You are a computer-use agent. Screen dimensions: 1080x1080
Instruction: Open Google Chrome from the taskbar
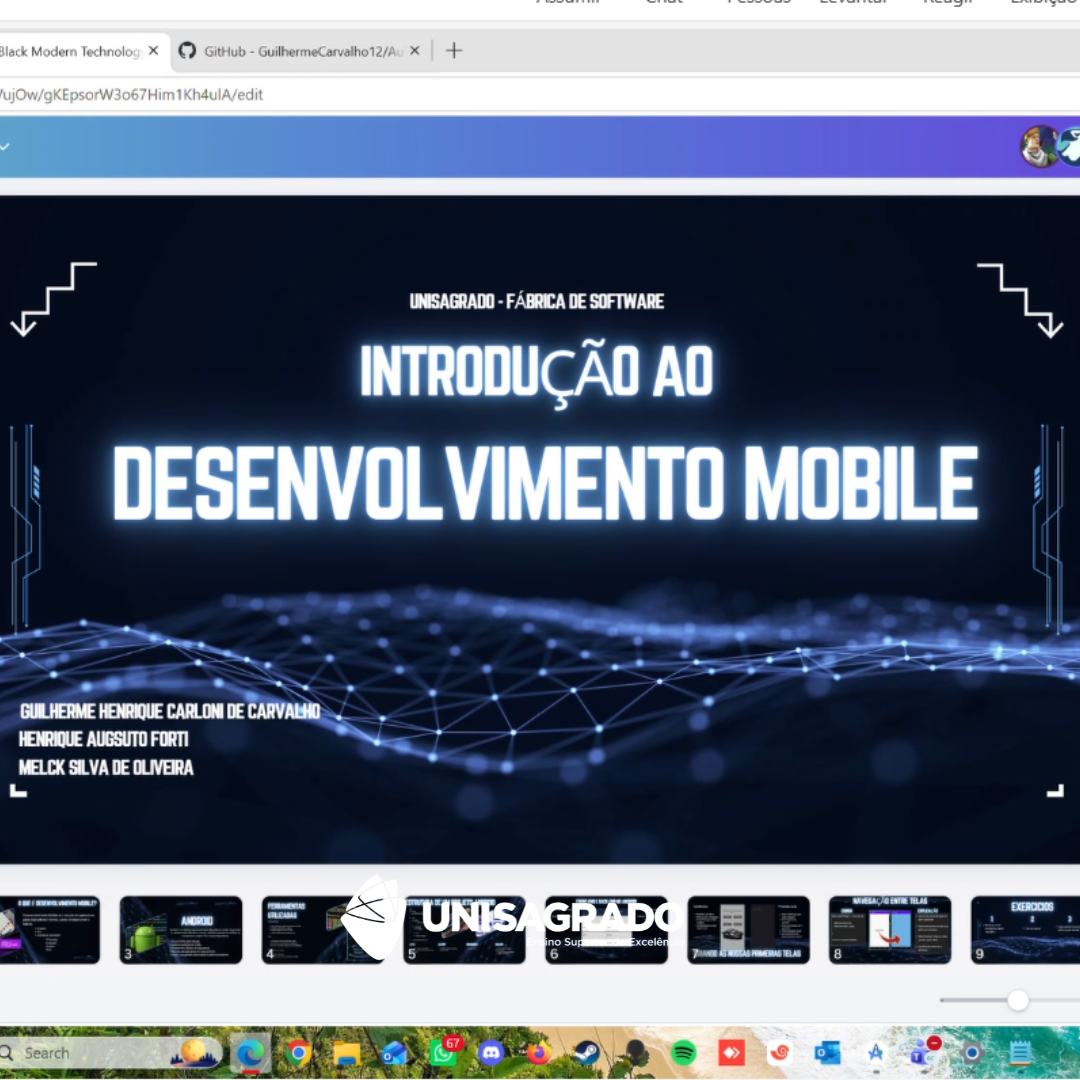point(299,1053)
